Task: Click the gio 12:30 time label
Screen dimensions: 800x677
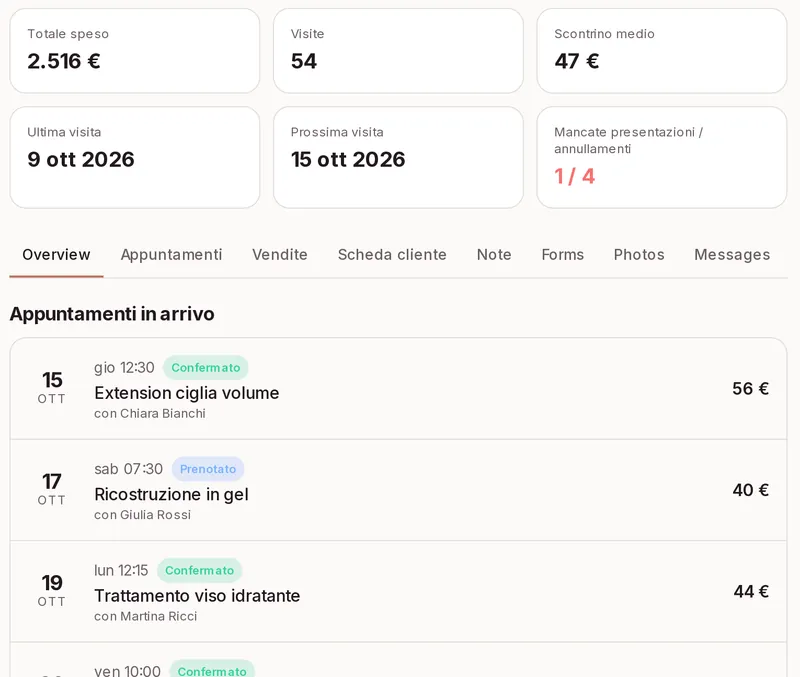Action: coord(124,368)
